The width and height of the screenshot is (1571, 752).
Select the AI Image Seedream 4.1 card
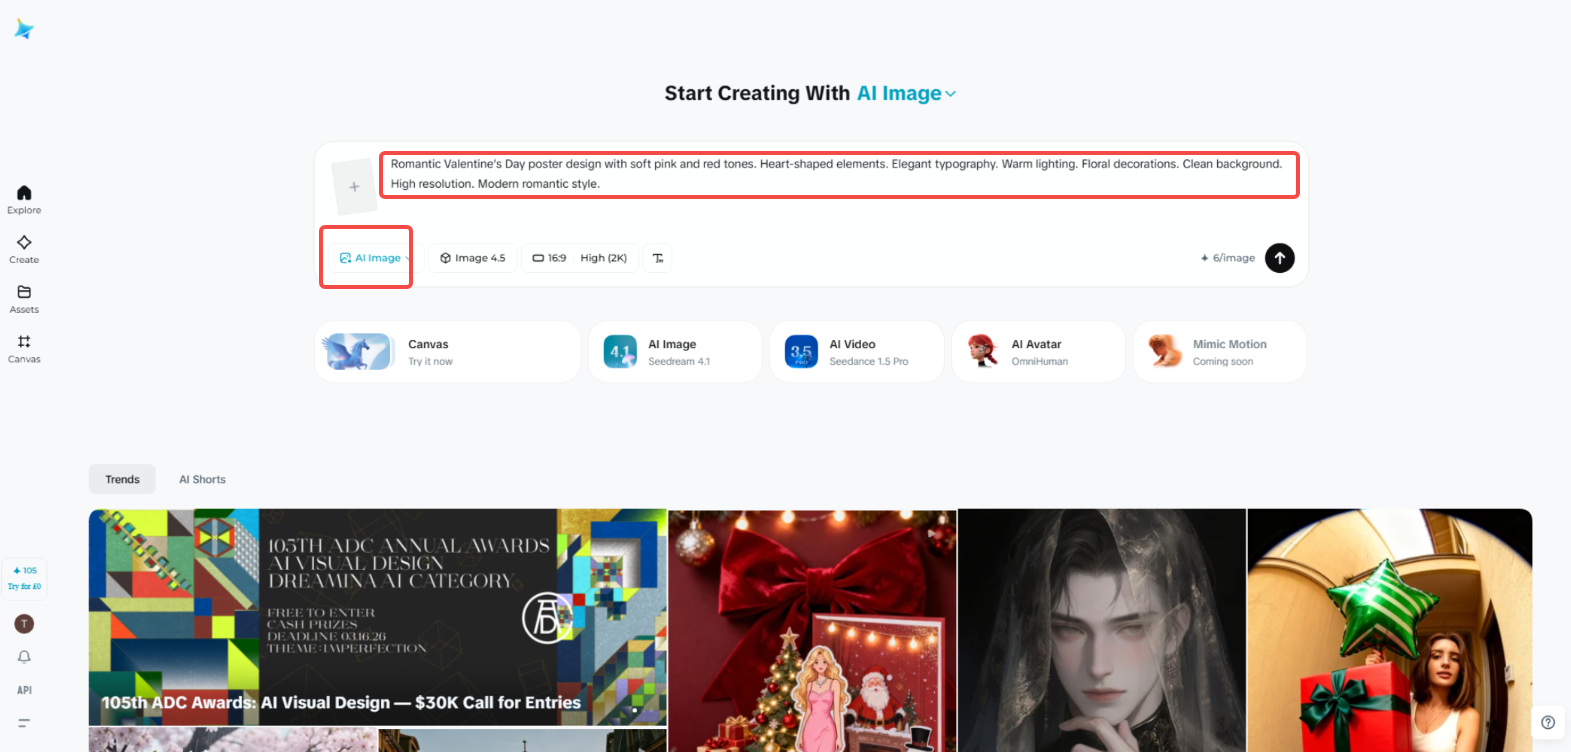coord(675,352)
